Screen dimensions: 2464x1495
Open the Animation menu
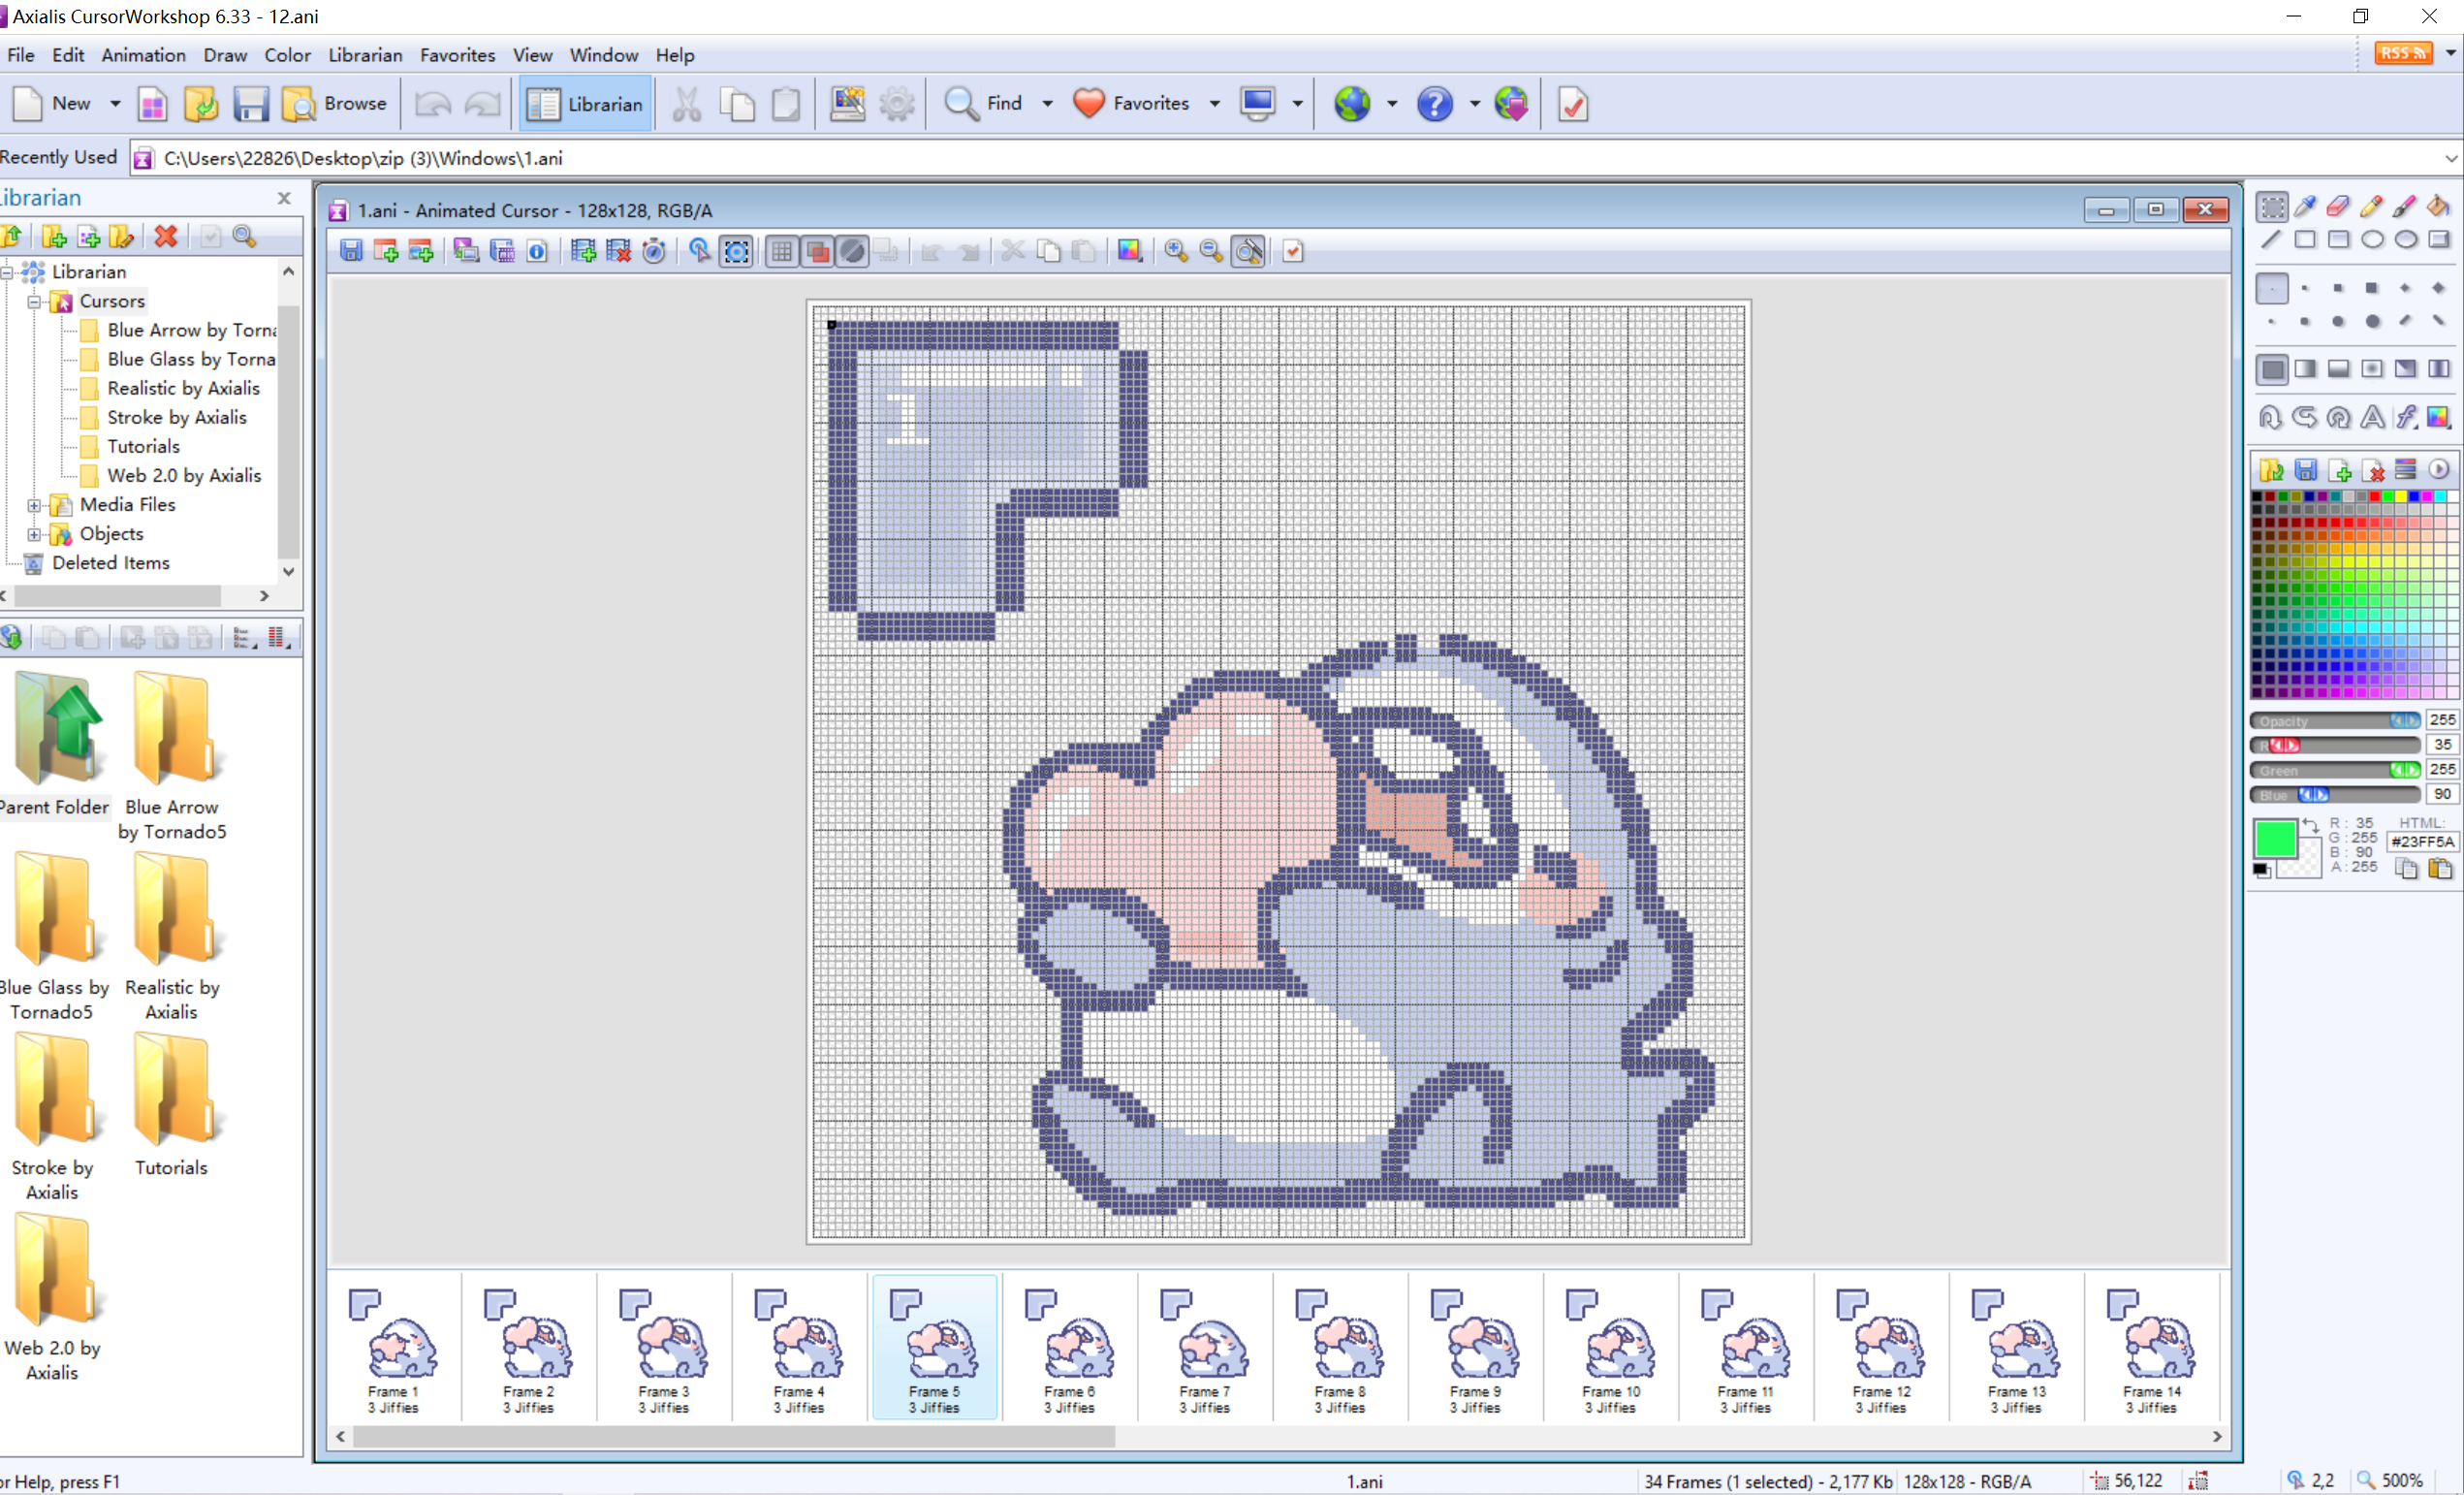click(x=143, y=55)
